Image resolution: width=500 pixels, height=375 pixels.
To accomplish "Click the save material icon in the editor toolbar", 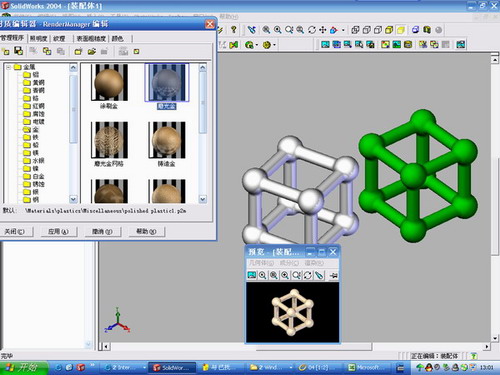I will pos(18,51).
